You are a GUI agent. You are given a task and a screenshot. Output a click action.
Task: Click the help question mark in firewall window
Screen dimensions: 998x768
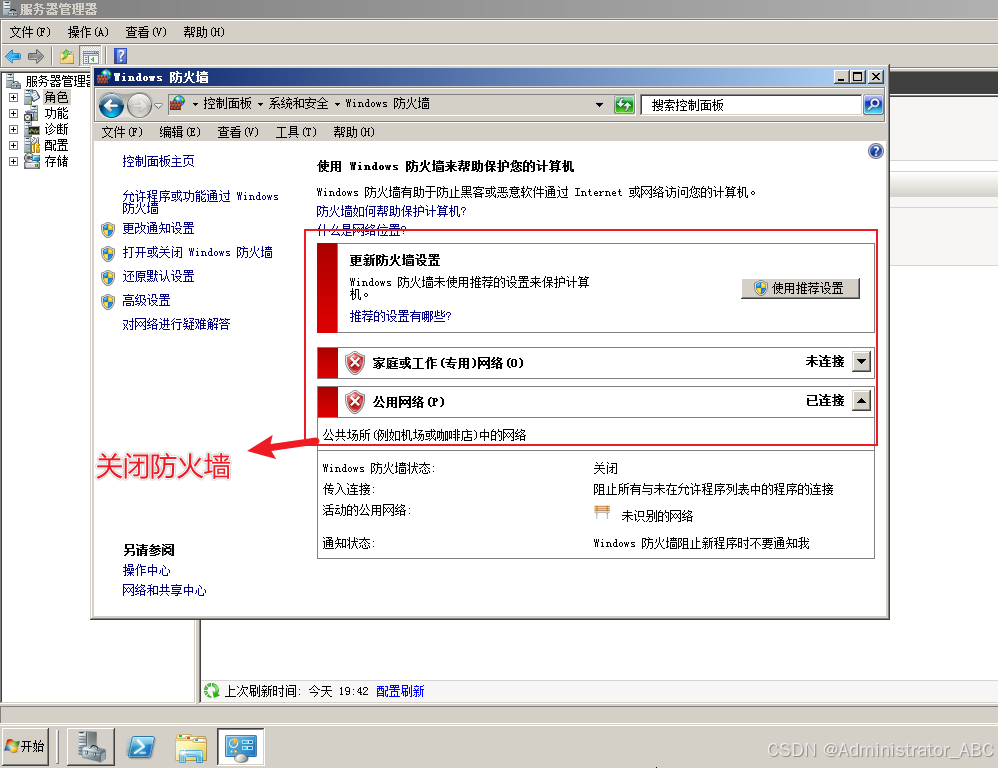click(x=876, y=151)
